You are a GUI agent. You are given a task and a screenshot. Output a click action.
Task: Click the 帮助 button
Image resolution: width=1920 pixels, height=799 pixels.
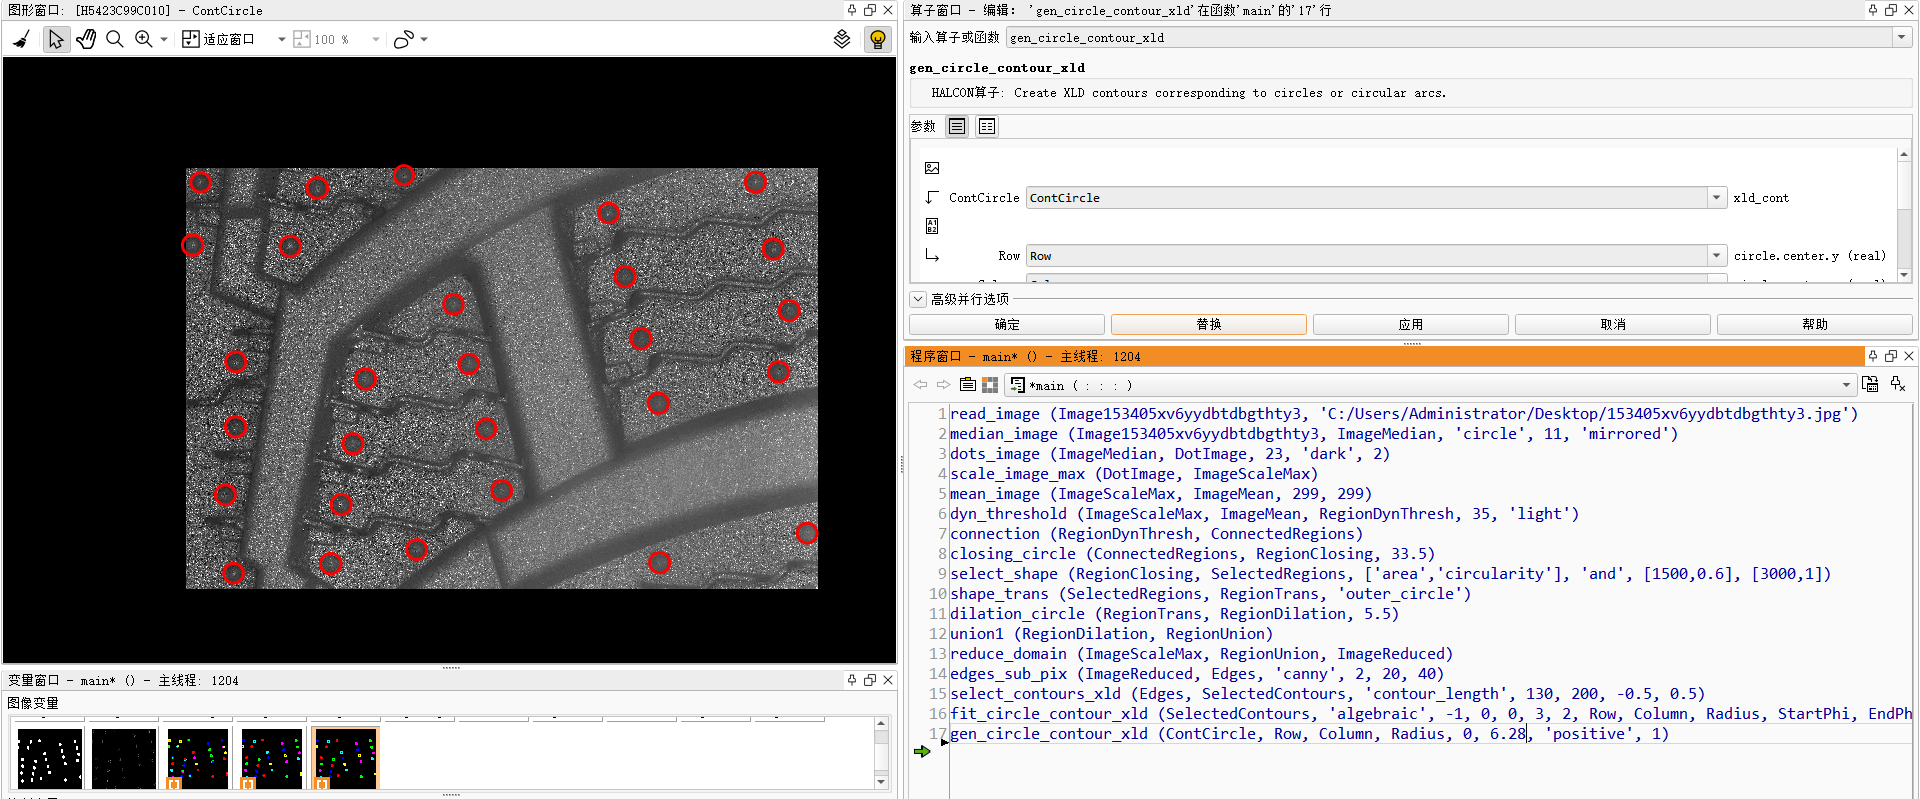coord(1815,324)
